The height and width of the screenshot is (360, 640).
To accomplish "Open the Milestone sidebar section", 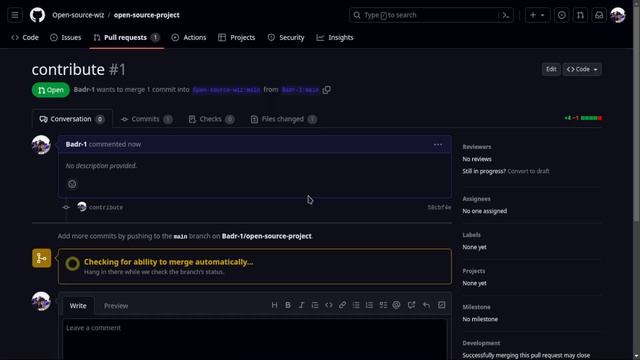I will click(x=476, y=307).
